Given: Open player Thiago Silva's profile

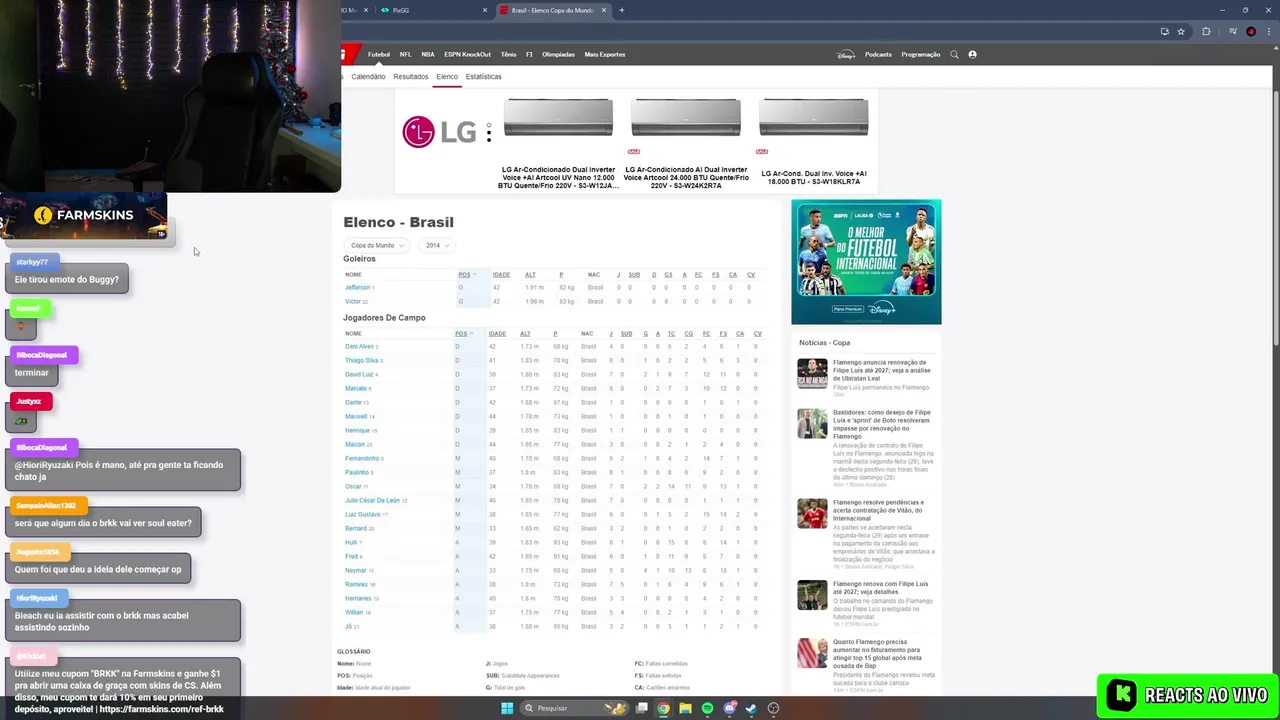Looking at the screenshot, I should click(x=362, y=360).
